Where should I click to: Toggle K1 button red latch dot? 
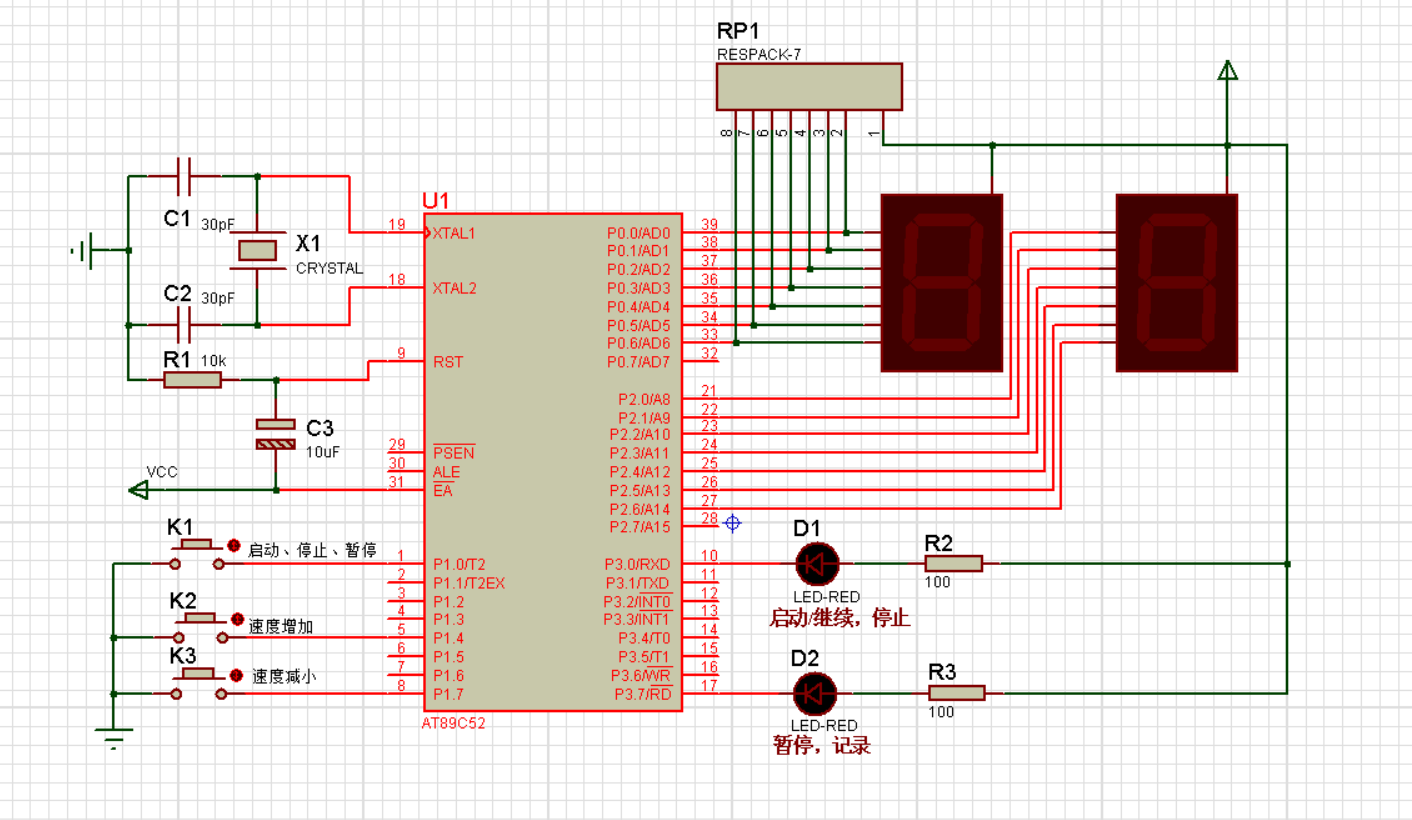tap(234, 546)
